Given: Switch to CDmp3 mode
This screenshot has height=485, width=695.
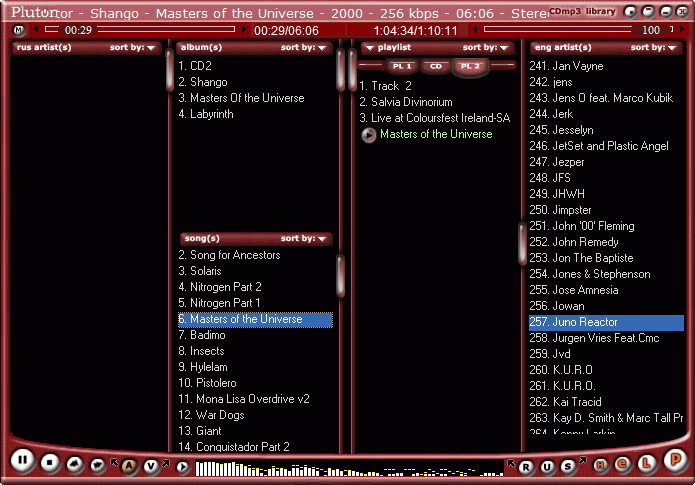Looking at the screenshot, I should click(x=565, y=11).
